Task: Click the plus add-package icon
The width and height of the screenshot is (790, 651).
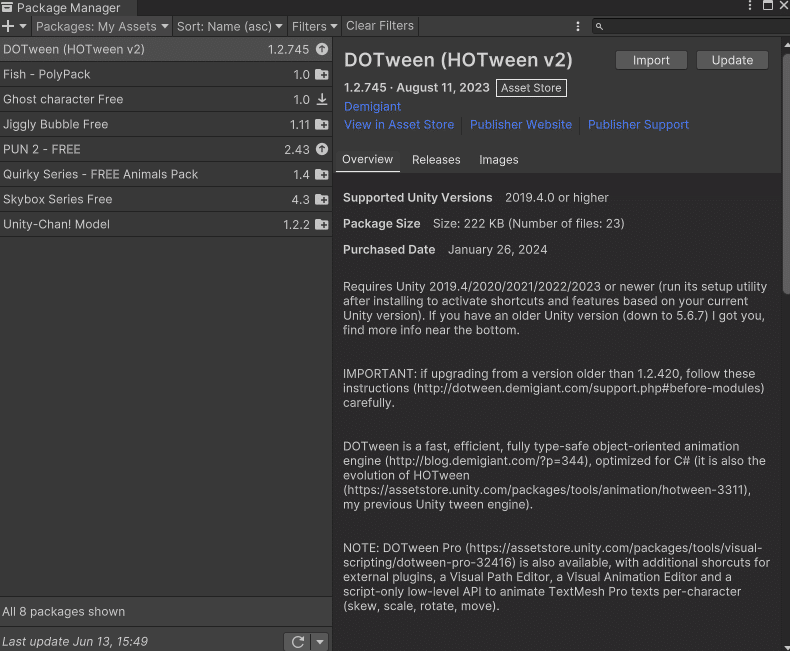Action: point(8,26)
